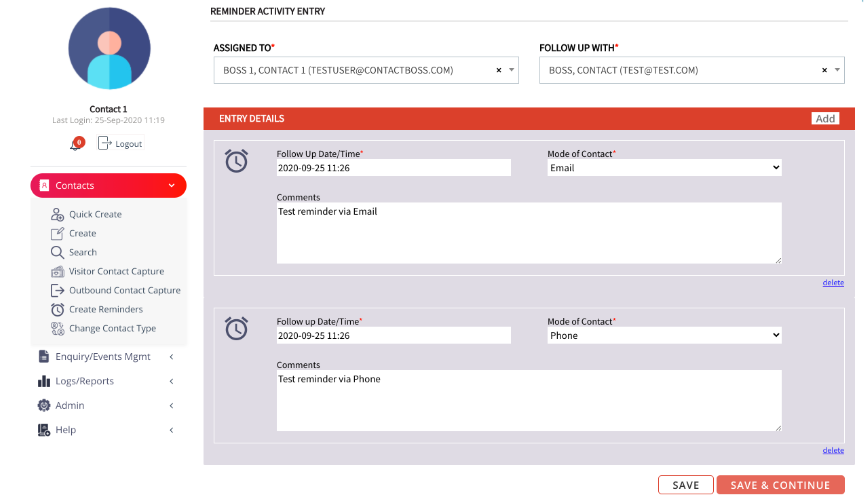Viewport: 865px width, 500px height.
Task: Click the Visitor Contact Capture icon
Action: pyautogui.click(x=58, y=271)
